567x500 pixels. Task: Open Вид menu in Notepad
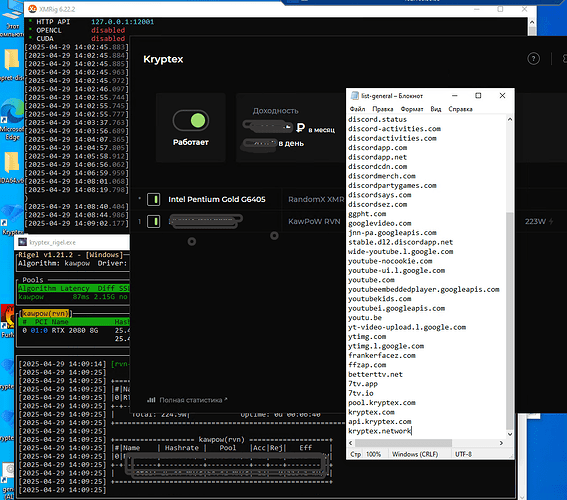(436, 109)
